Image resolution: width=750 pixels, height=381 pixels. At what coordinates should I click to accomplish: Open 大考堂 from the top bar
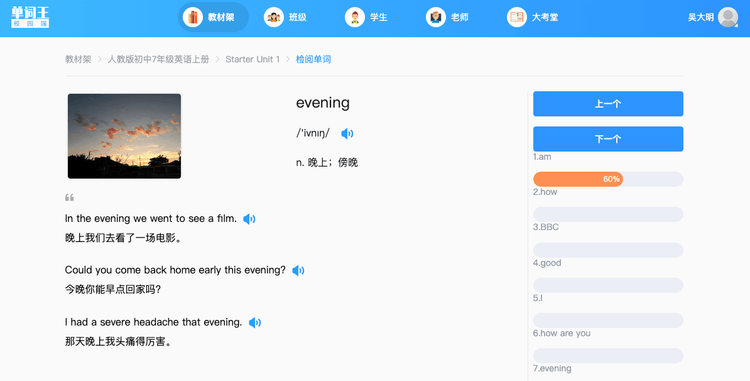[x=532, y=17]
